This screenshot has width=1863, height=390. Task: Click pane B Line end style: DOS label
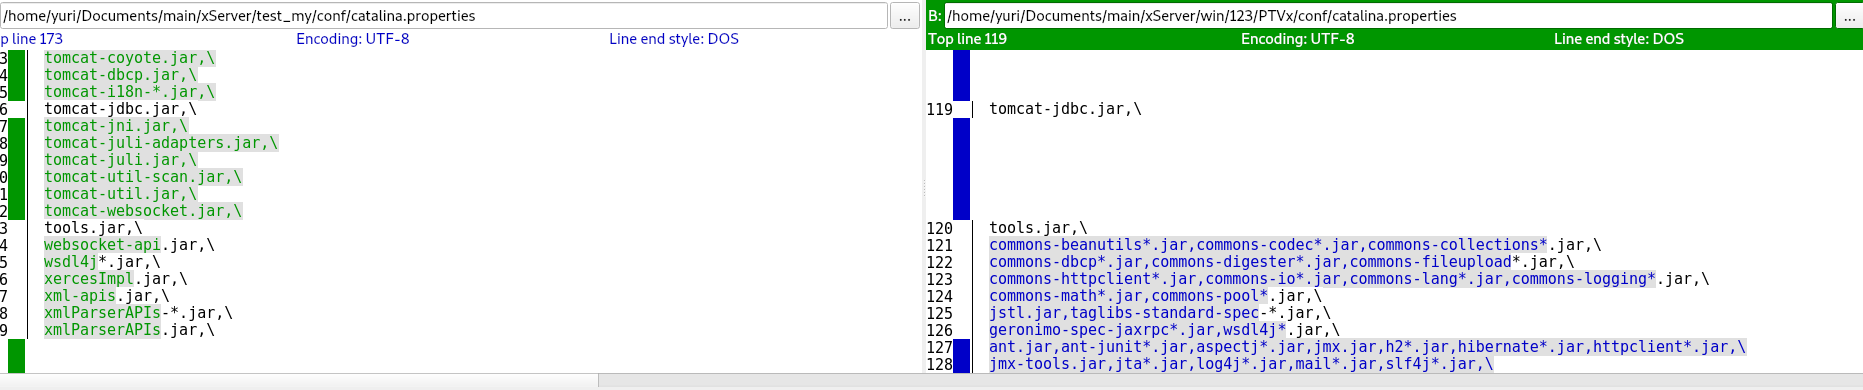pos(1619,39)
